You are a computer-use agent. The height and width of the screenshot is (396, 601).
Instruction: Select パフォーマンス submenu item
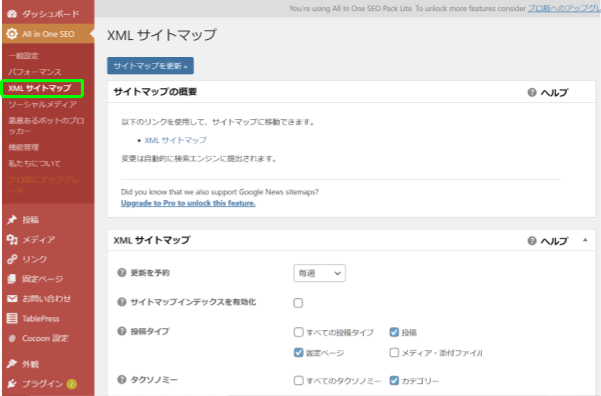pos(35,72)
